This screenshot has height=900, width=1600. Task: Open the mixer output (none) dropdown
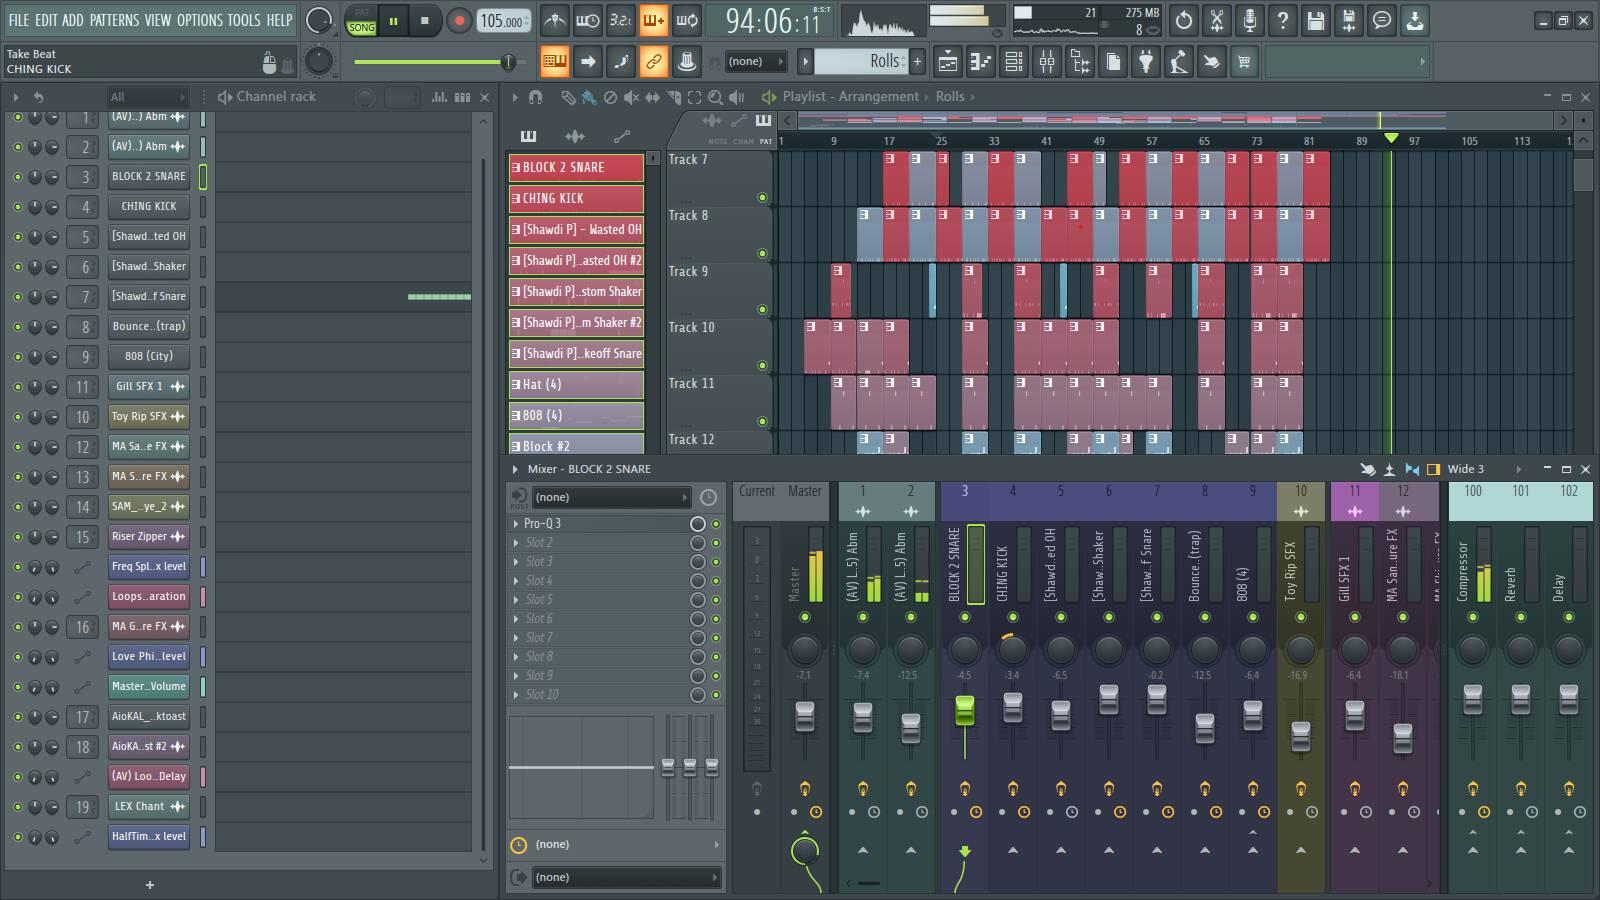[x=625, y=877]
